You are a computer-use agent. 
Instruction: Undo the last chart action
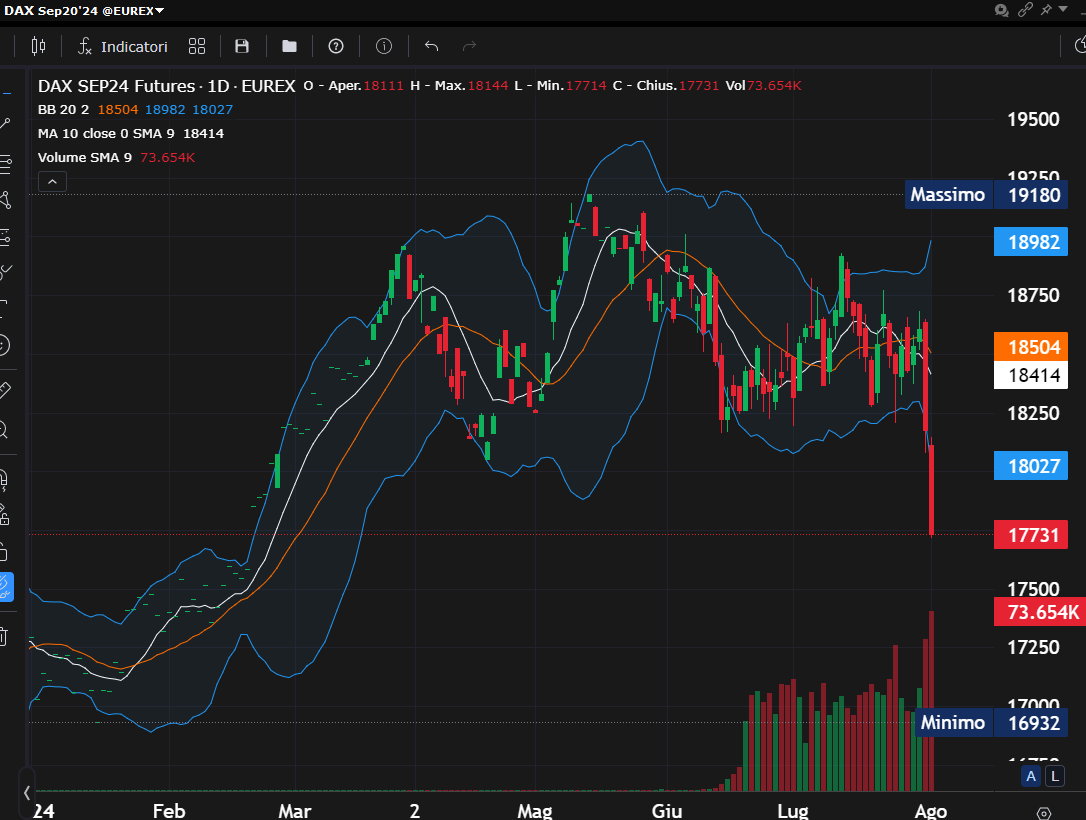tap(431, 46)
